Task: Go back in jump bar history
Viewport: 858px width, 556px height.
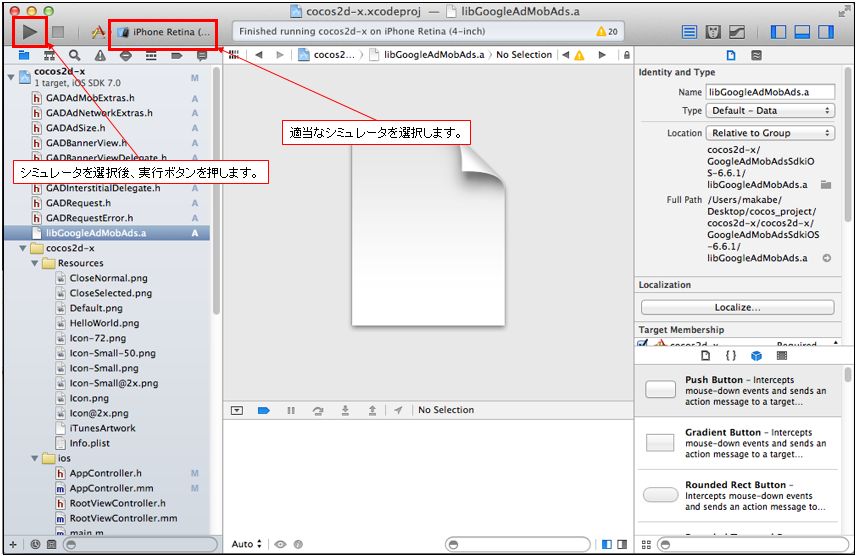Action: click(259, 55)
